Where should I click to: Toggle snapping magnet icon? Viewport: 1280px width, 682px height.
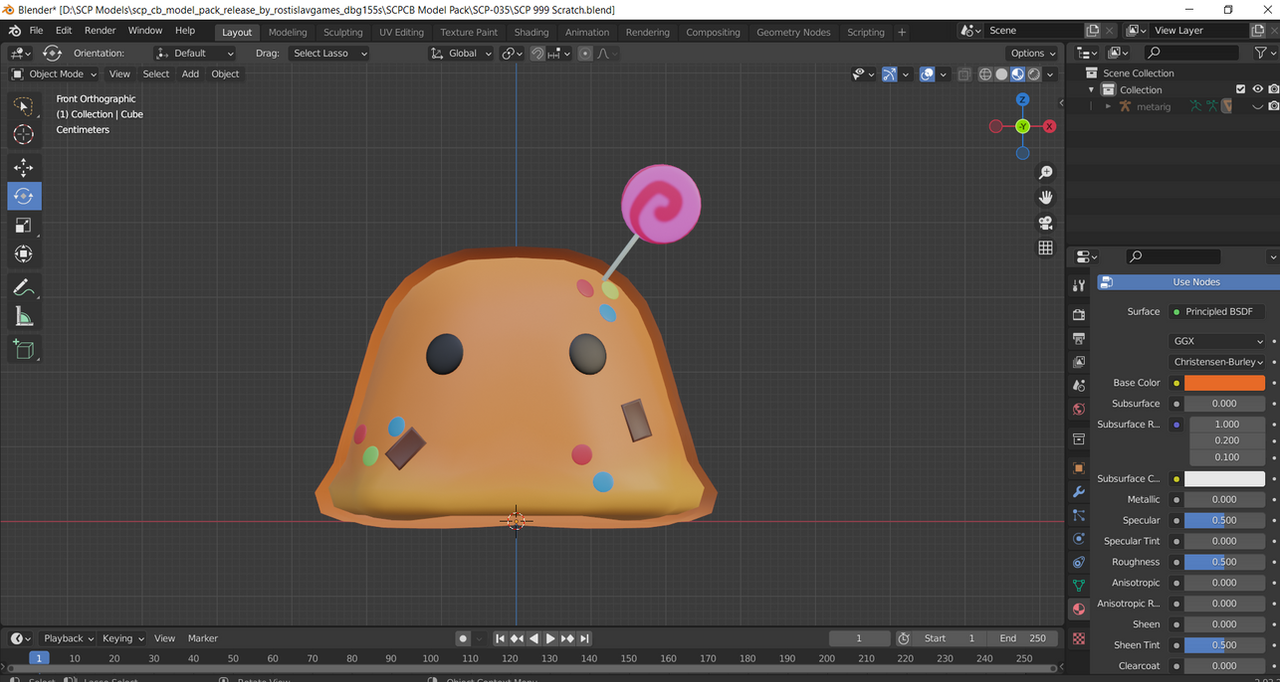538,53
